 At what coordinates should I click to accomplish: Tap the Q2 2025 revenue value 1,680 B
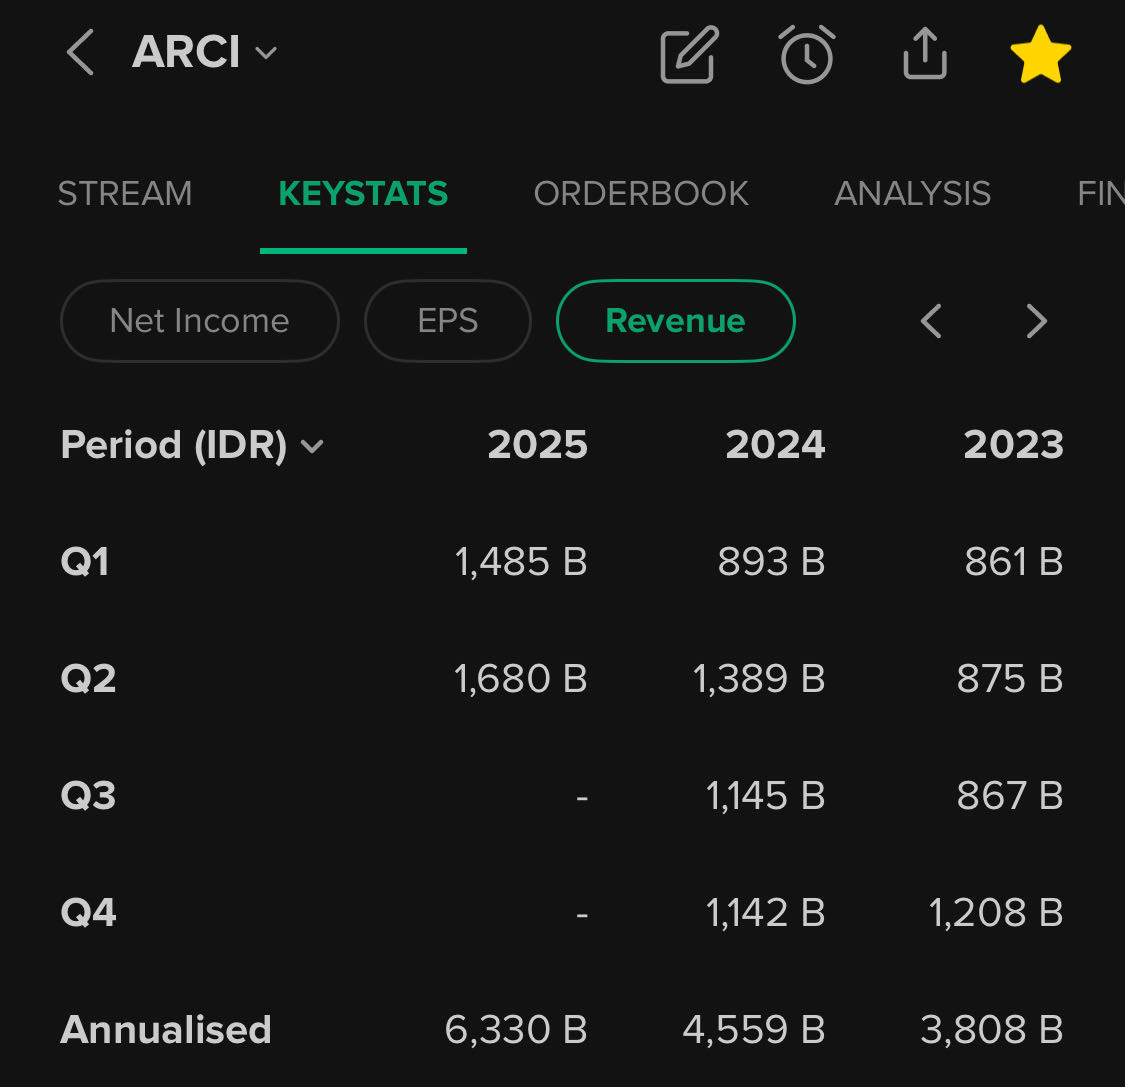pos(520,679)
